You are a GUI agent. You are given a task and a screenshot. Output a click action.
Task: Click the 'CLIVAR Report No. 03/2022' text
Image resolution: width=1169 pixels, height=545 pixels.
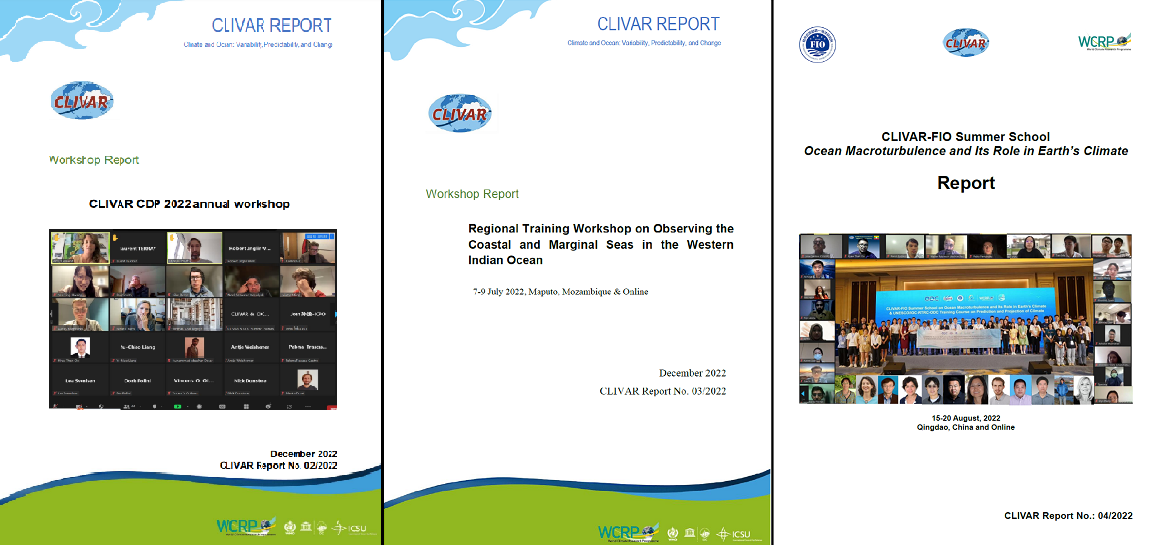click(x=662, y=391)
